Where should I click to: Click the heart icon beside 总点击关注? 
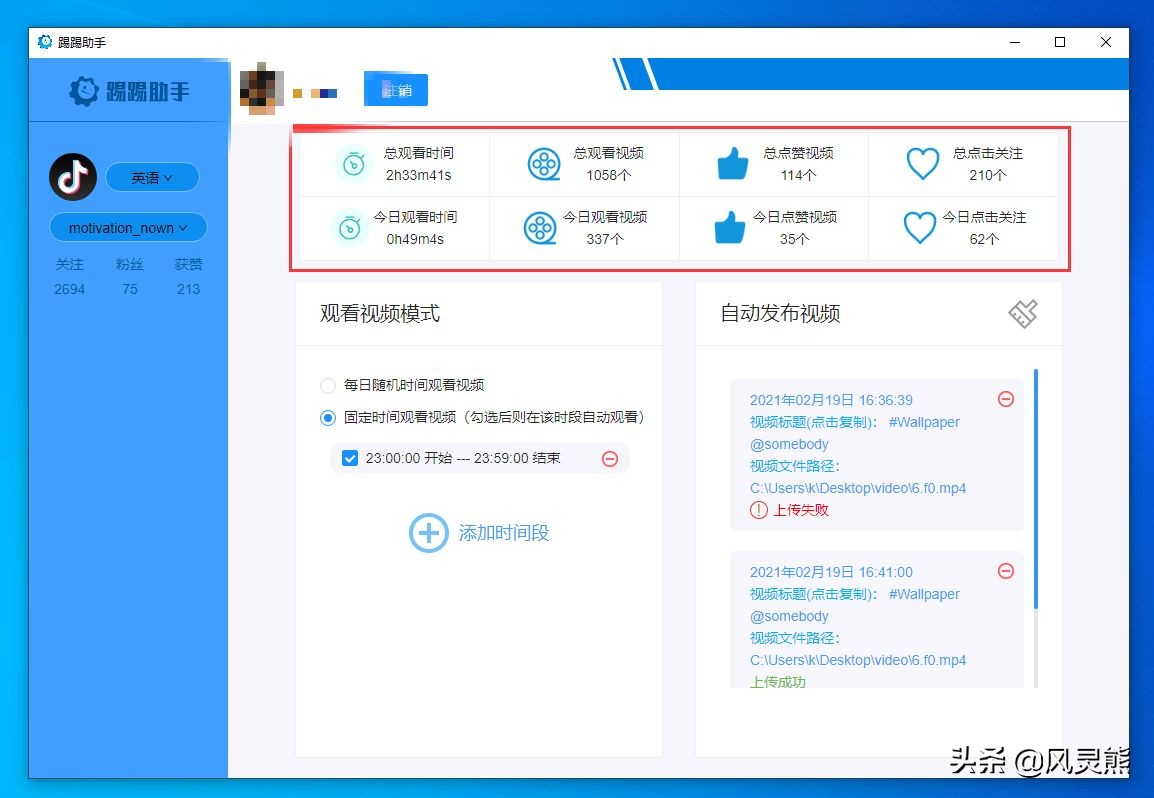click(x=922, y=163)
